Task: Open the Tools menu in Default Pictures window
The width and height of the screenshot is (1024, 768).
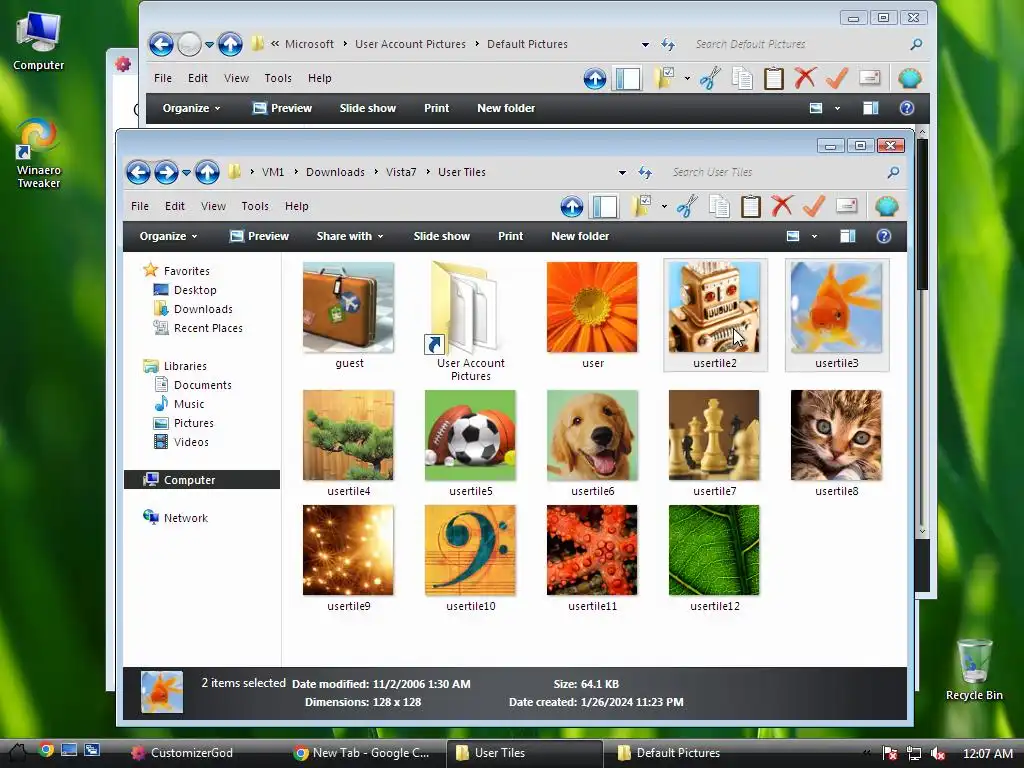Action: [x=278, y=78]
